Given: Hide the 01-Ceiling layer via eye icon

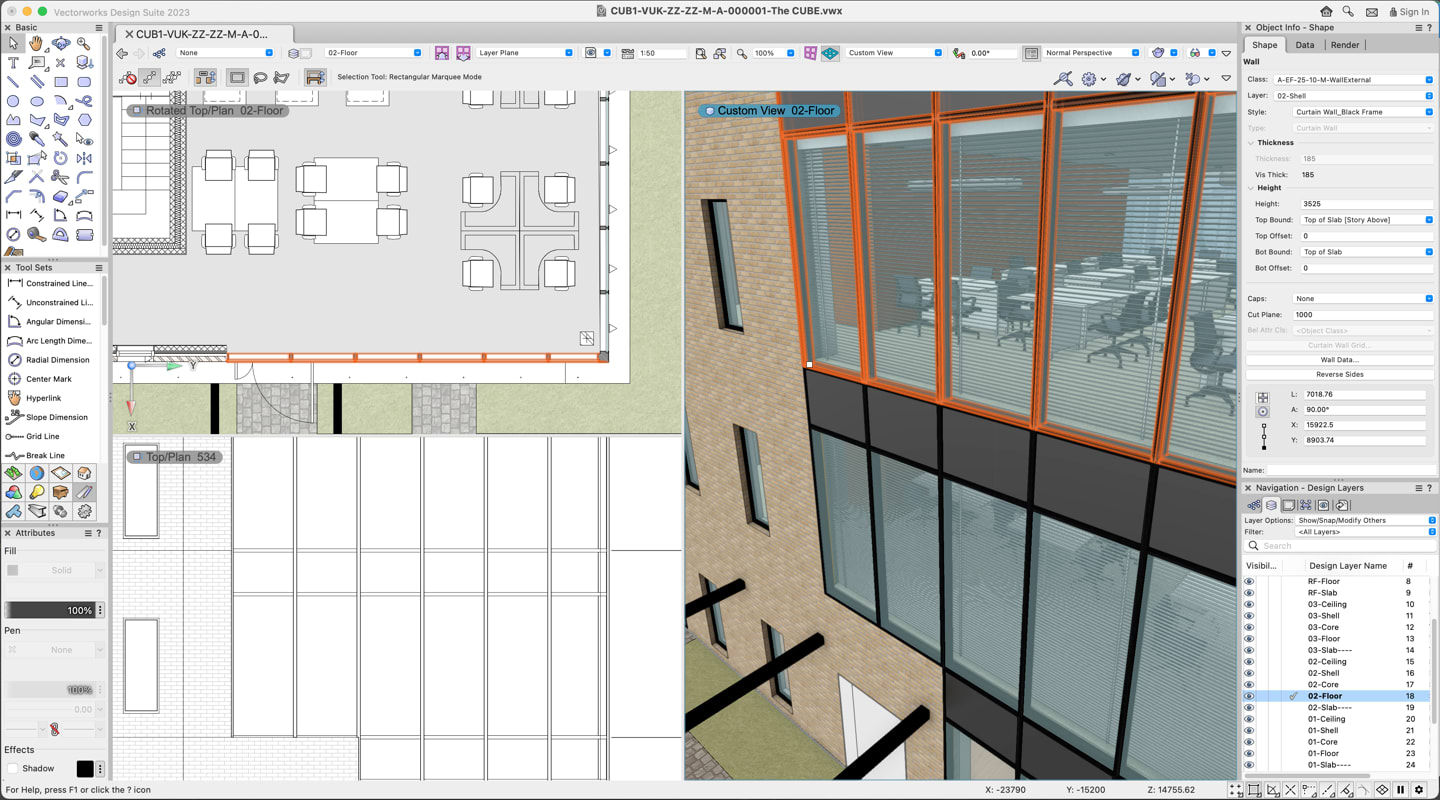Looking at the screenshot, I should [1249, 719].
